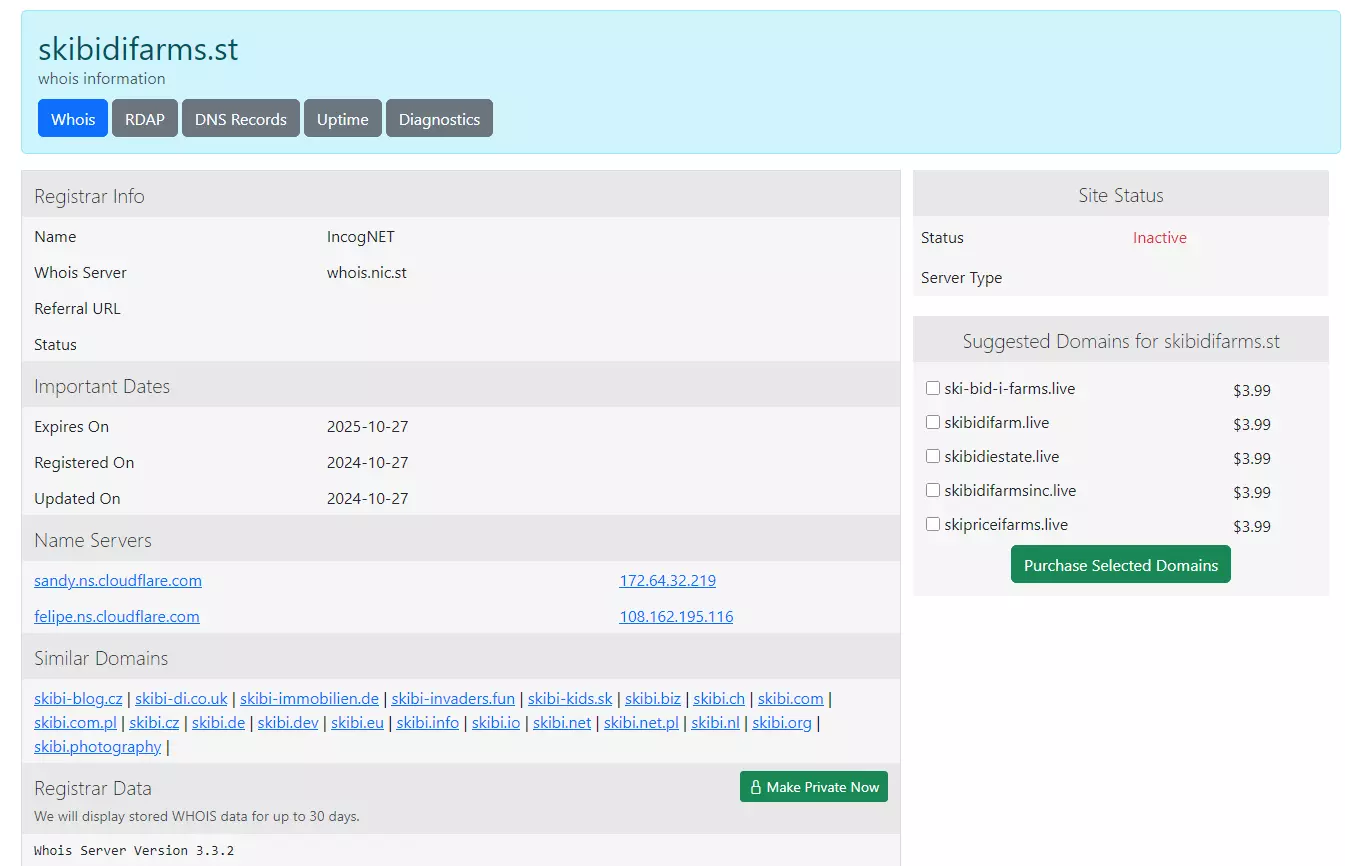This screenshot has width=1345, height=866.
Task: Click the skibidifarms.st page heading
Action: point(138,49)
